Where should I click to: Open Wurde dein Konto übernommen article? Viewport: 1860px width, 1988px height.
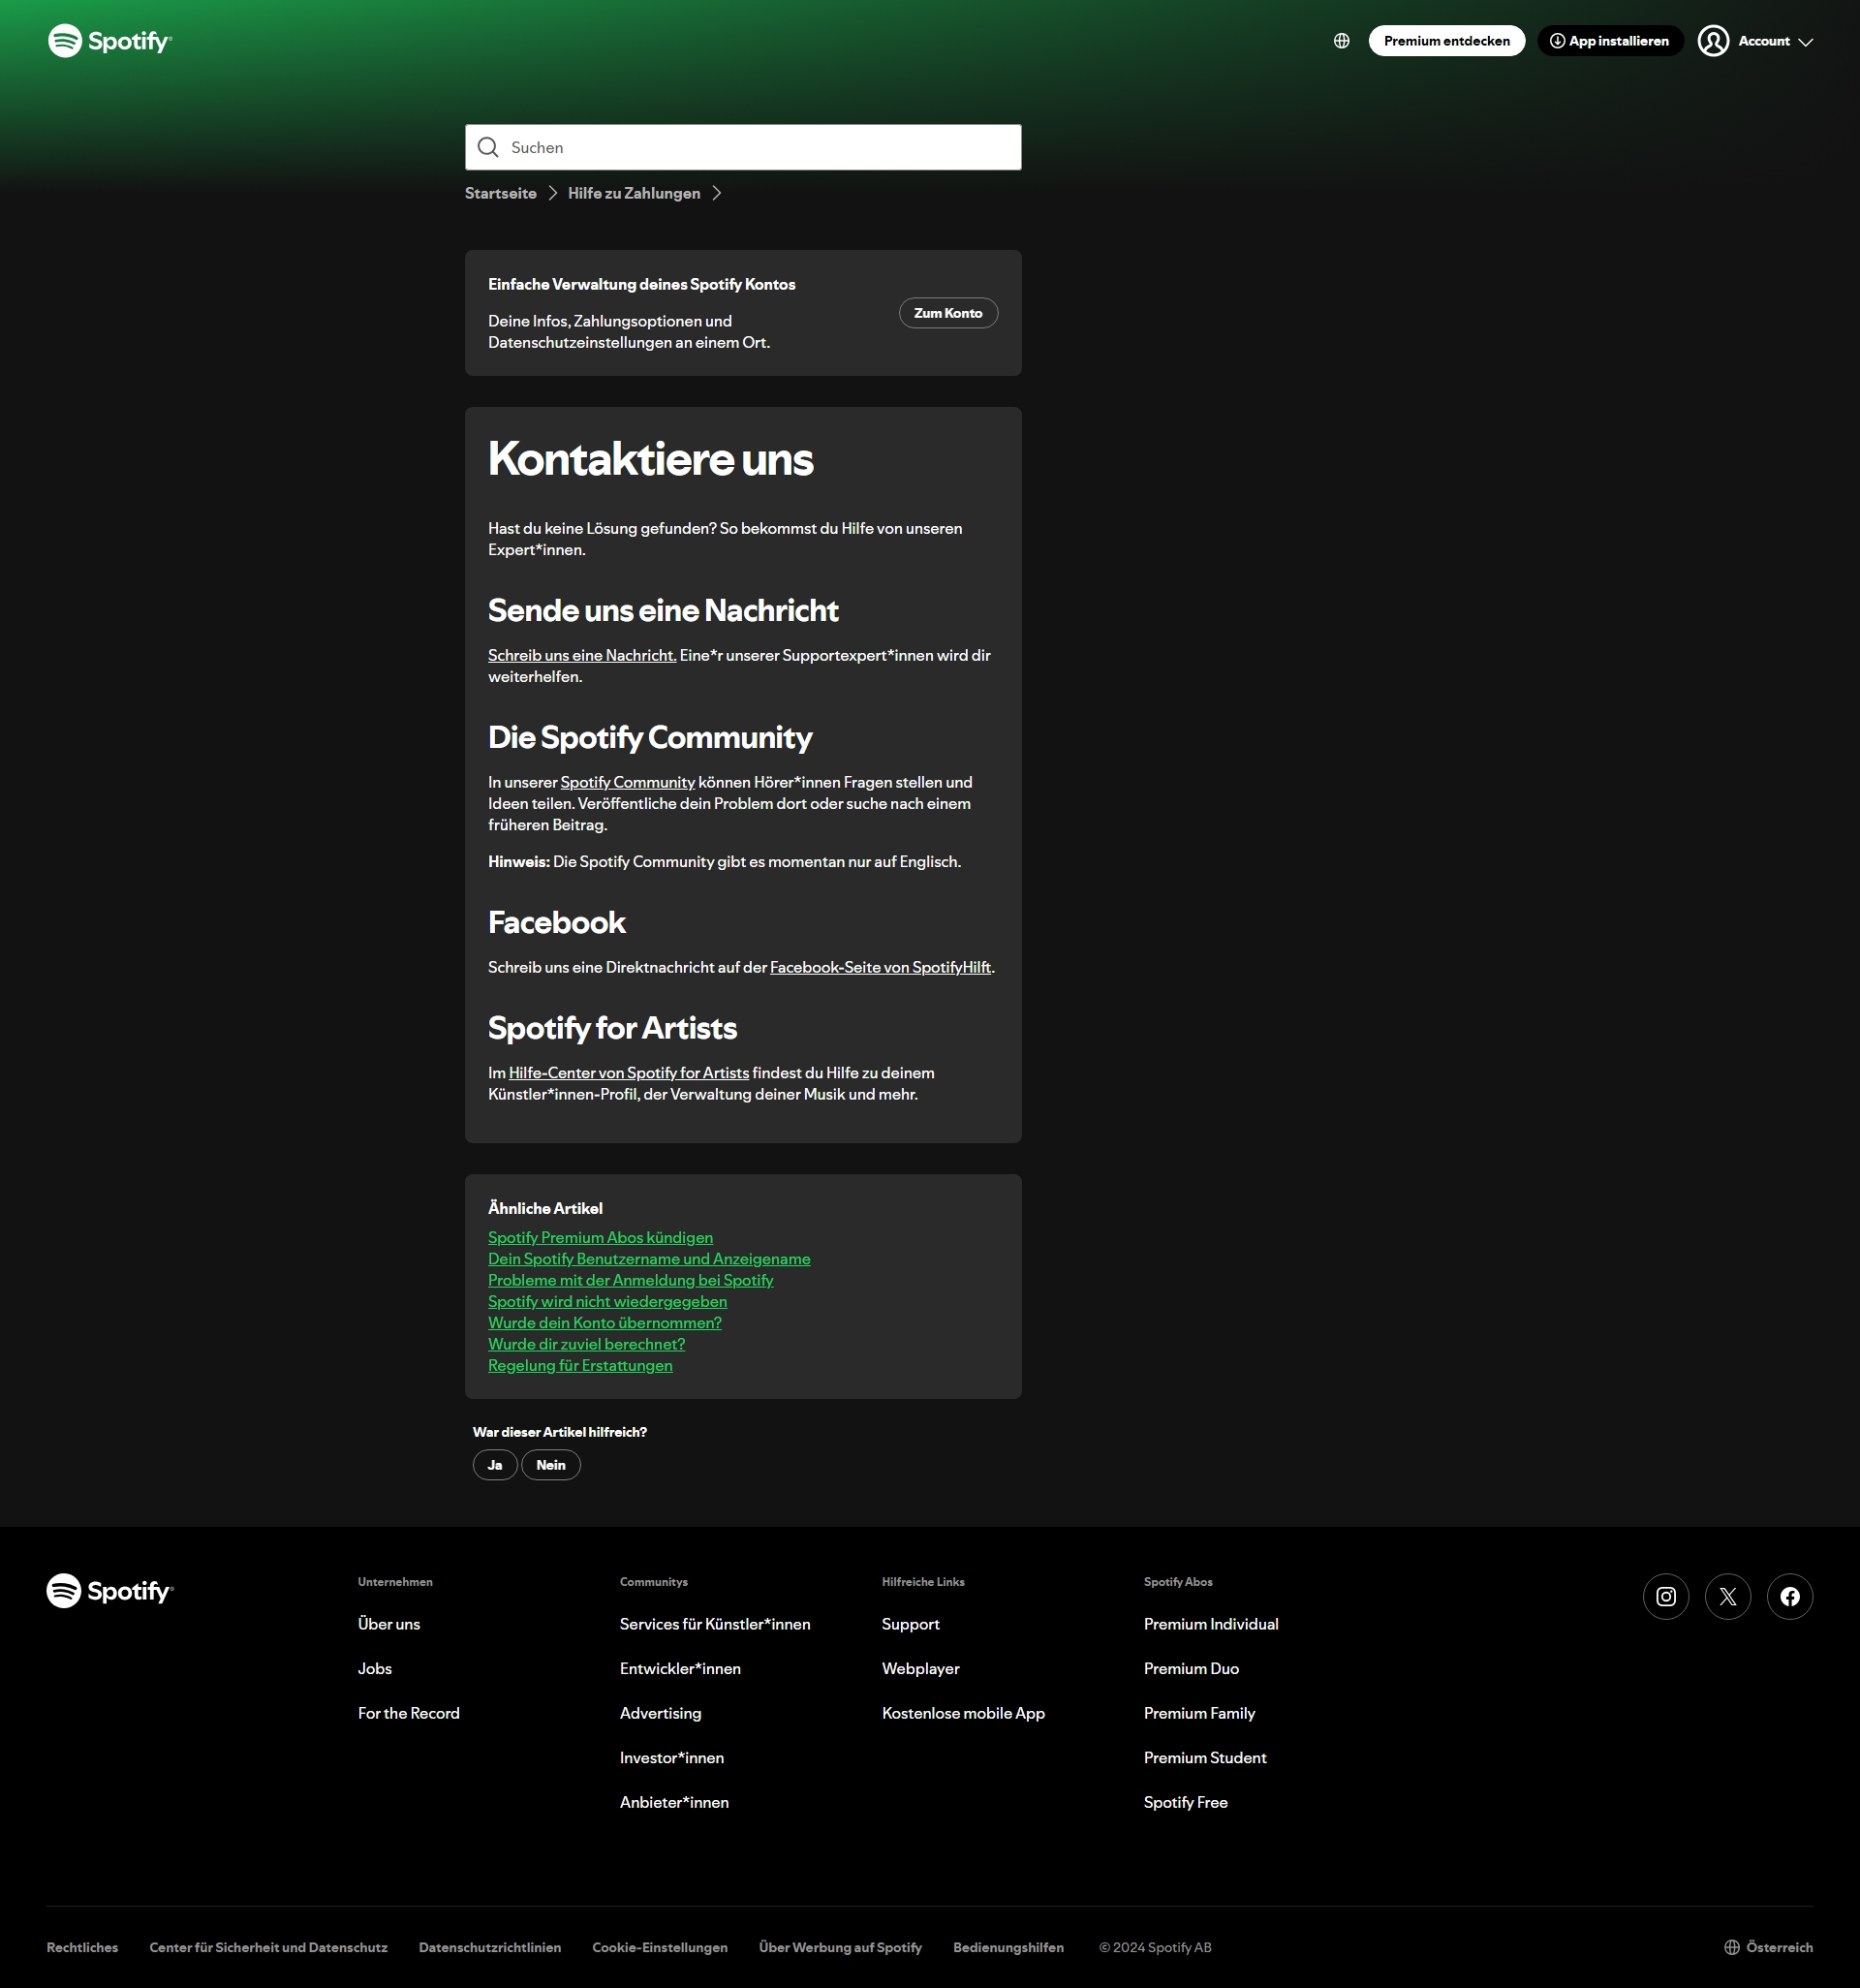(x=604, y=1322)
